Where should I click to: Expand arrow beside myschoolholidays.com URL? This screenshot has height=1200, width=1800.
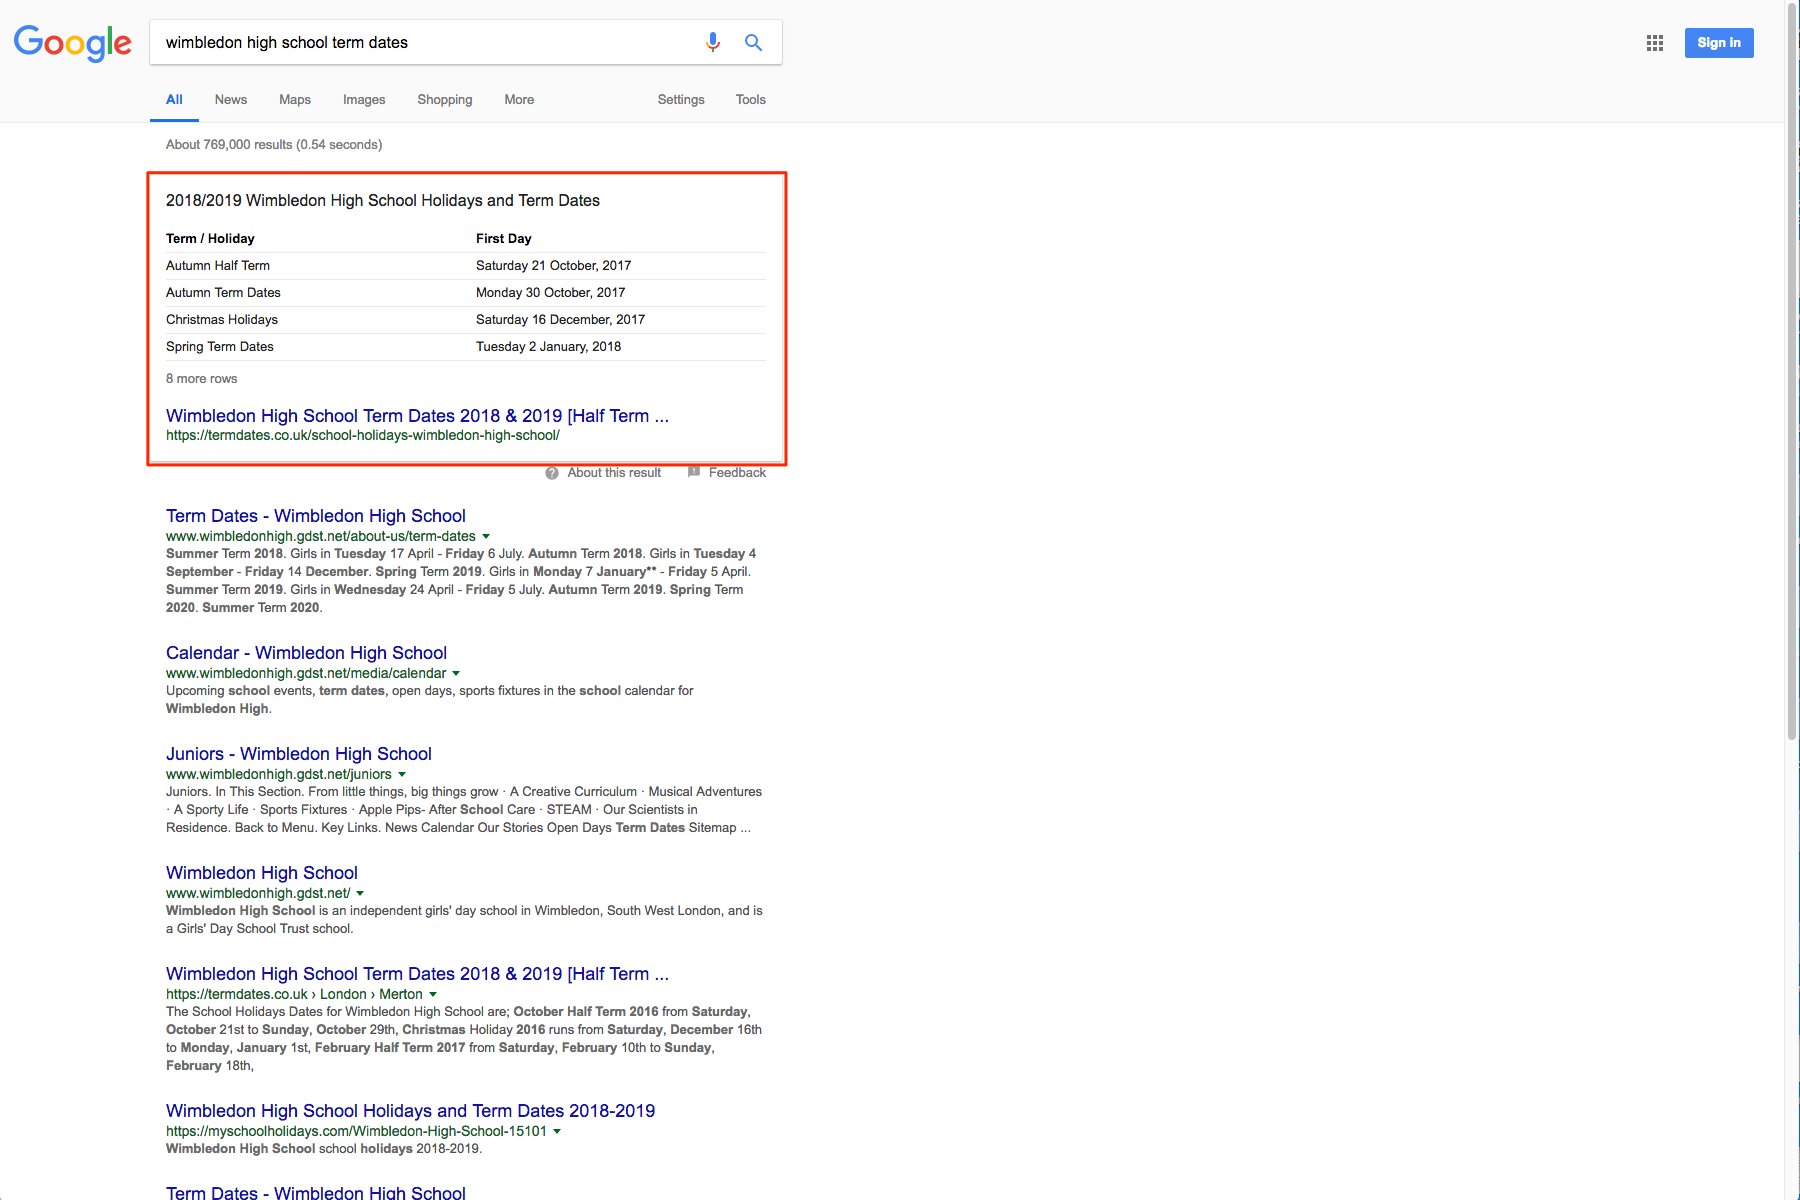coord(557,1132)
